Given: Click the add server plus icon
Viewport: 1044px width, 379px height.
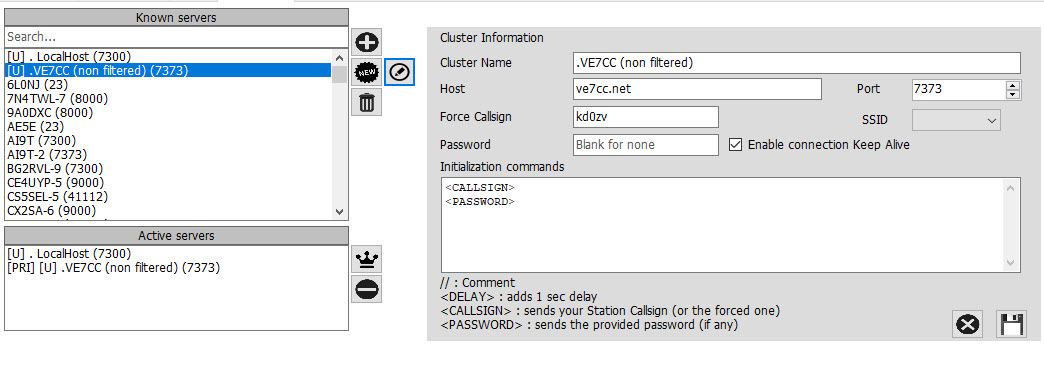Looking at the screenshot, I should pyautogui.click(x=366, y=43).
